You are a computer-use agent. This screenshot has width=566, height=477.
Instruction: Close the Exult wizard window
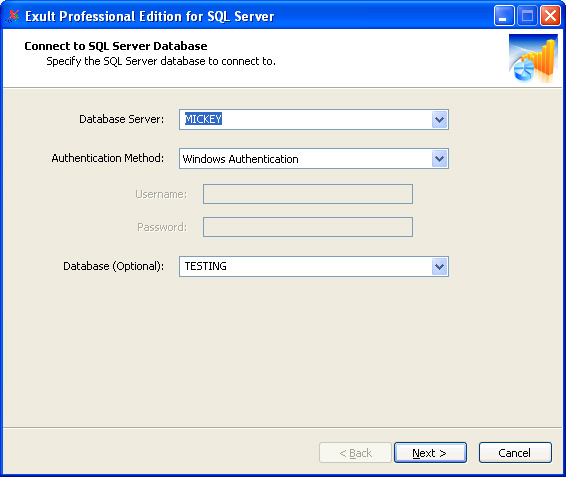pos(550,16)
